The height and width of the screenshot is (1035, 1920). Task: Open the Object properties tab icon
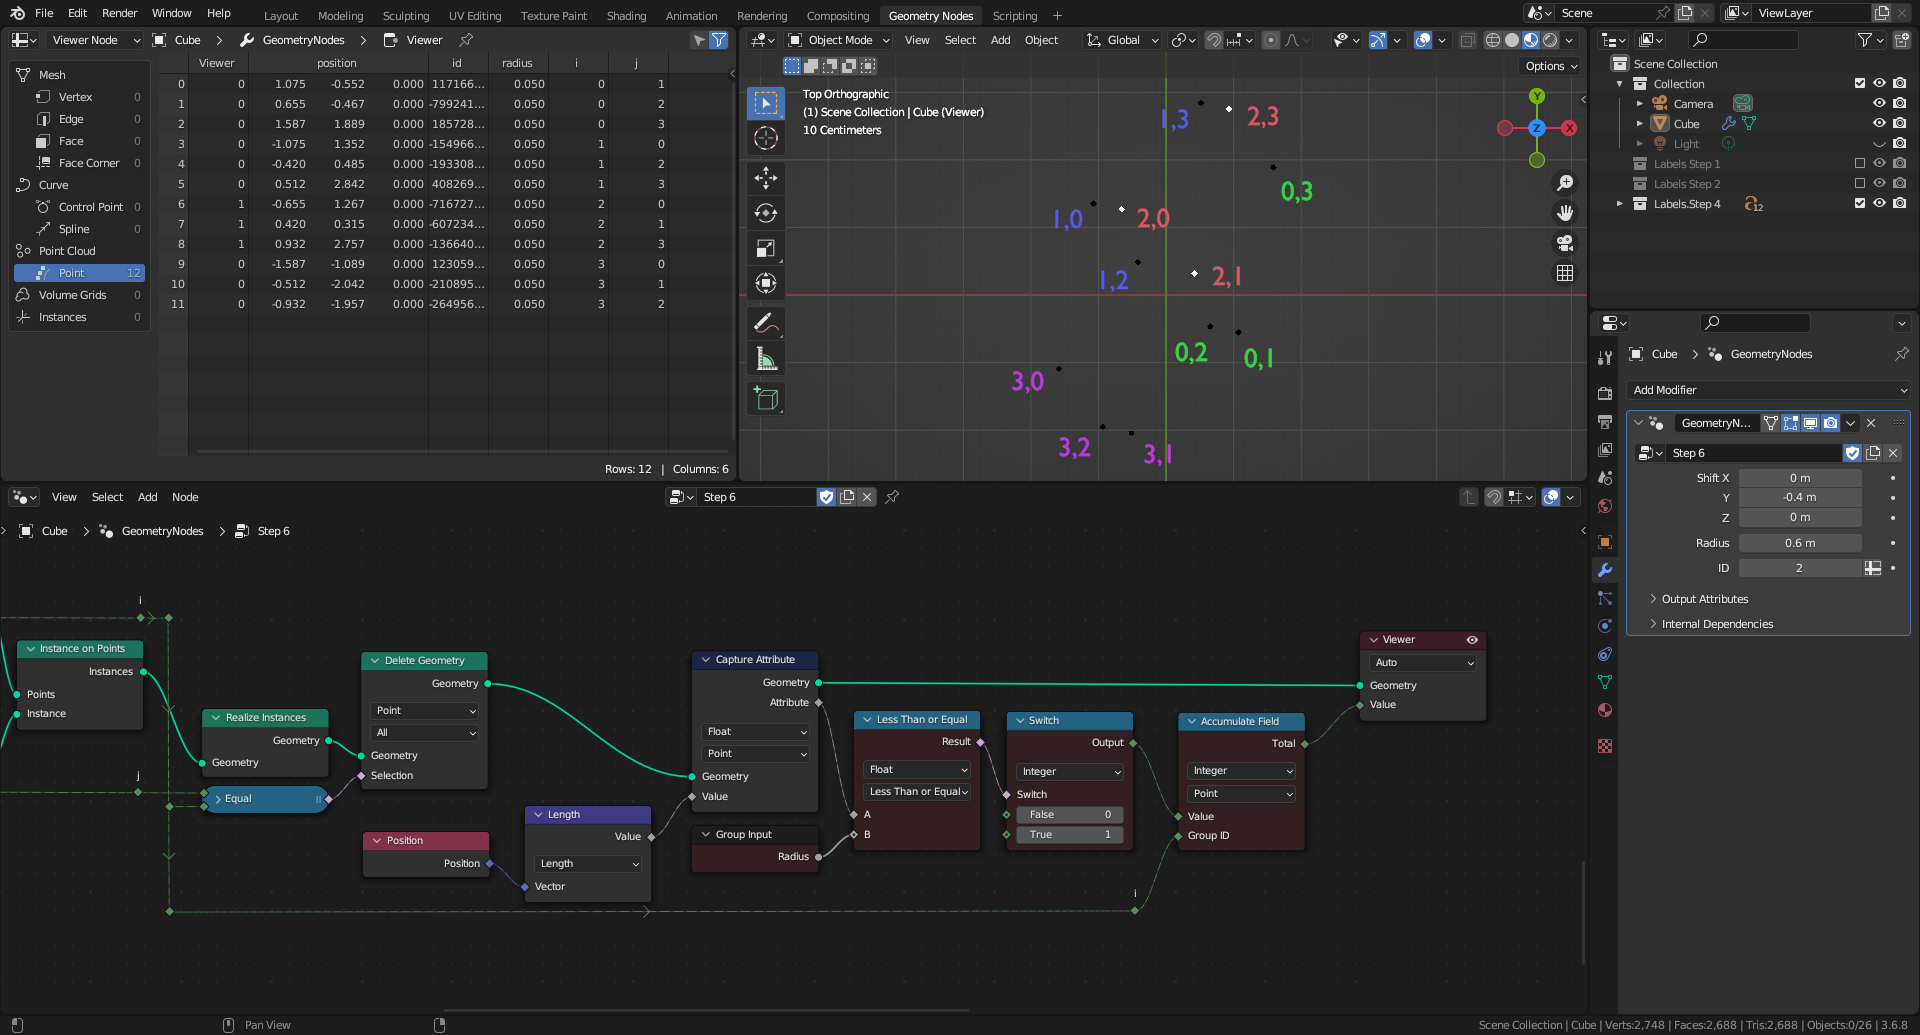(x=1605, y=542)
